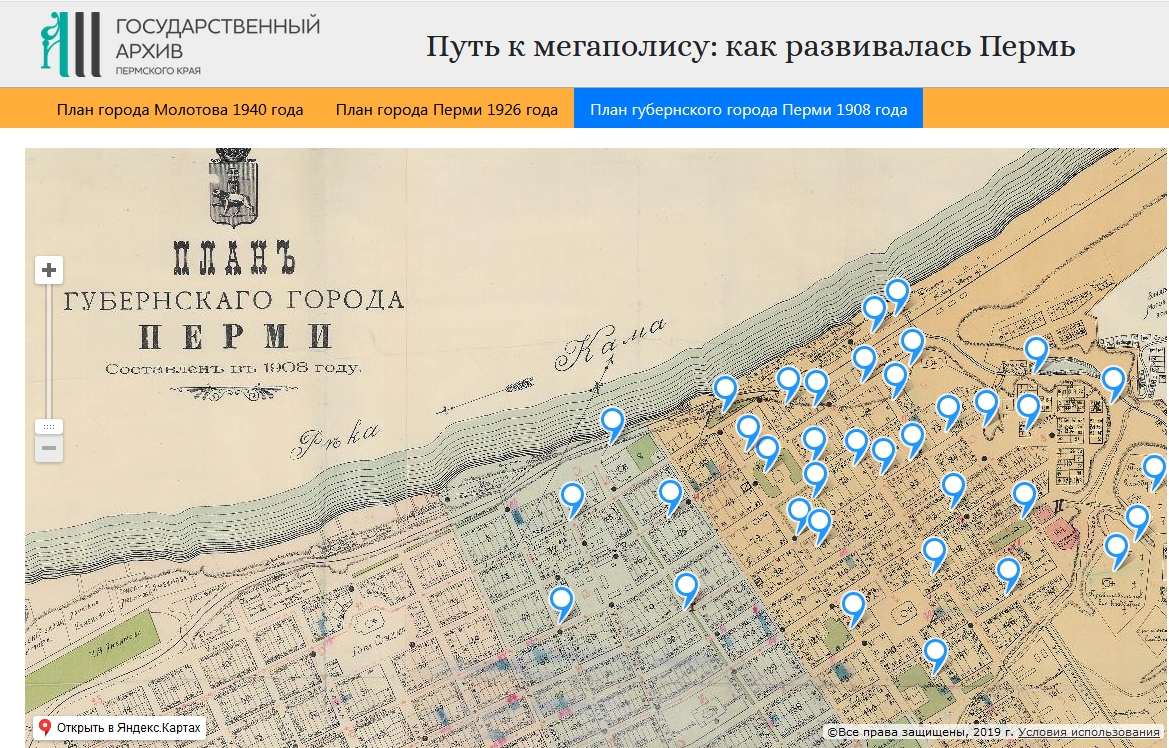The width and height of the screenshot is (1169, 748).
Task: Switch to План города Перми 1926 года tab
Action: click(x=447, y=110)
